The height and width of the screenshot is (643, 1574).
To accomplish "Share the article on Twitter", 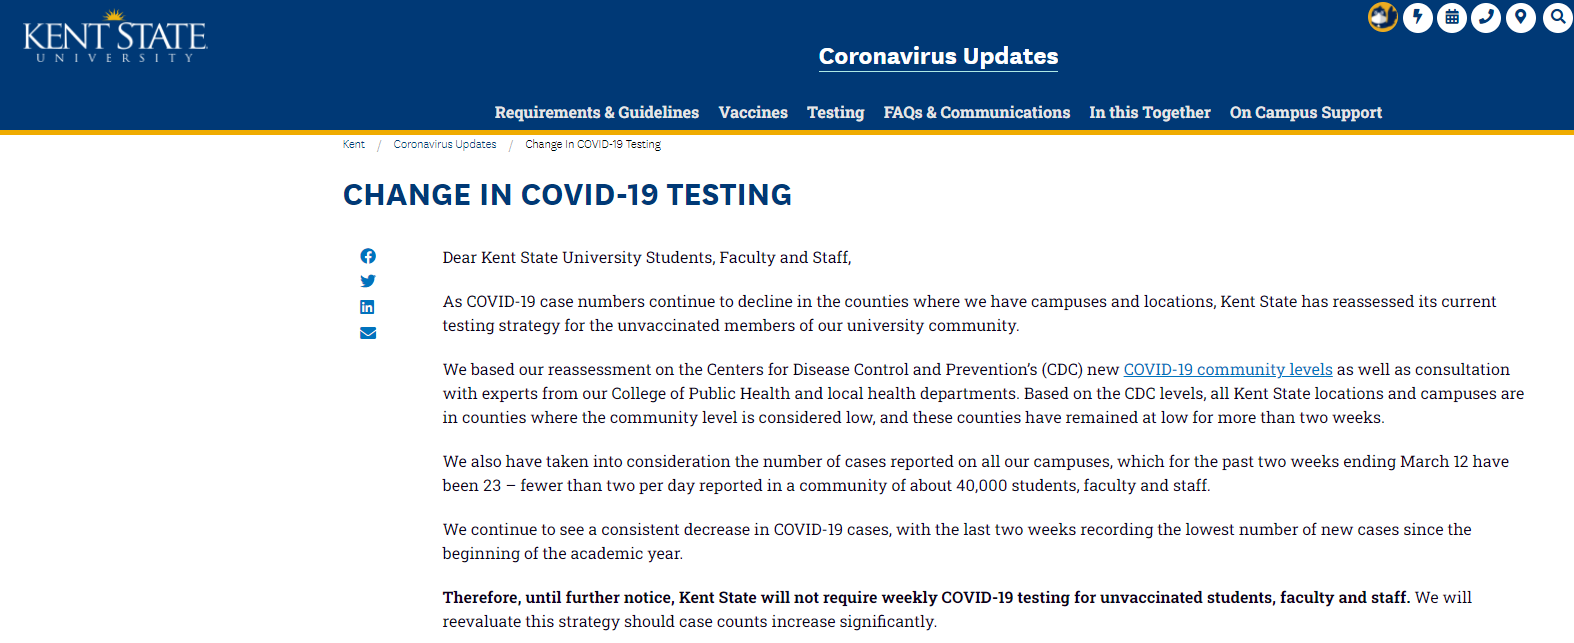I will coord(368,281).
